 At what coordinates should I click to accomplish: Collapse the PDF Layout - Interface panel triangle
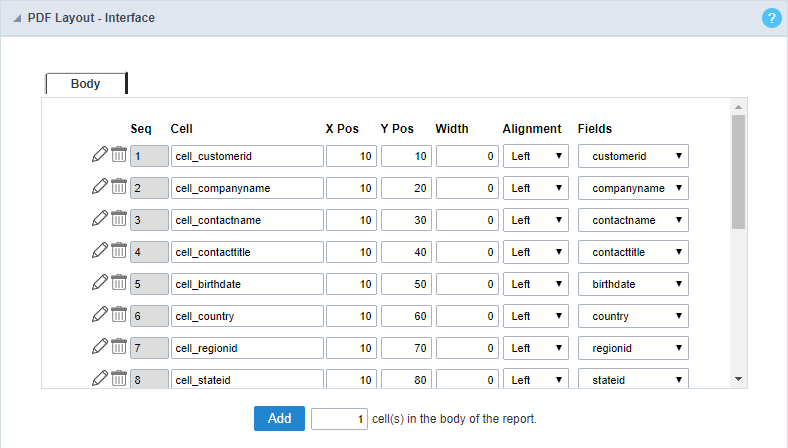(x=17, y=19)
